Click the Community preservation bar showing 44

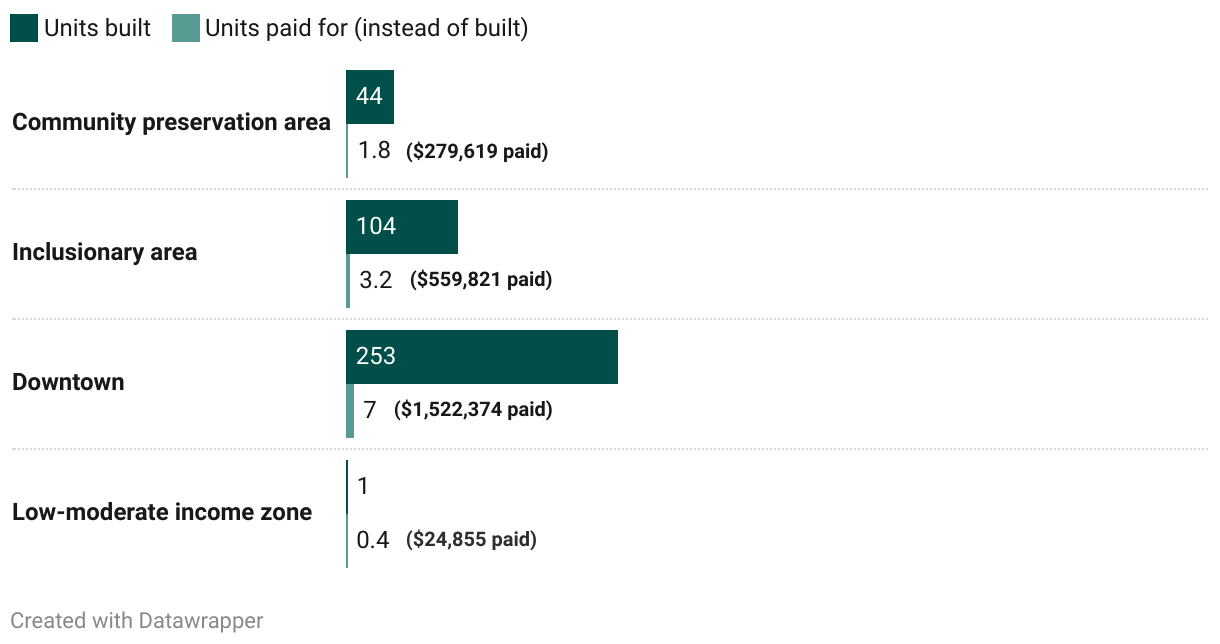(x=370, y=97)
